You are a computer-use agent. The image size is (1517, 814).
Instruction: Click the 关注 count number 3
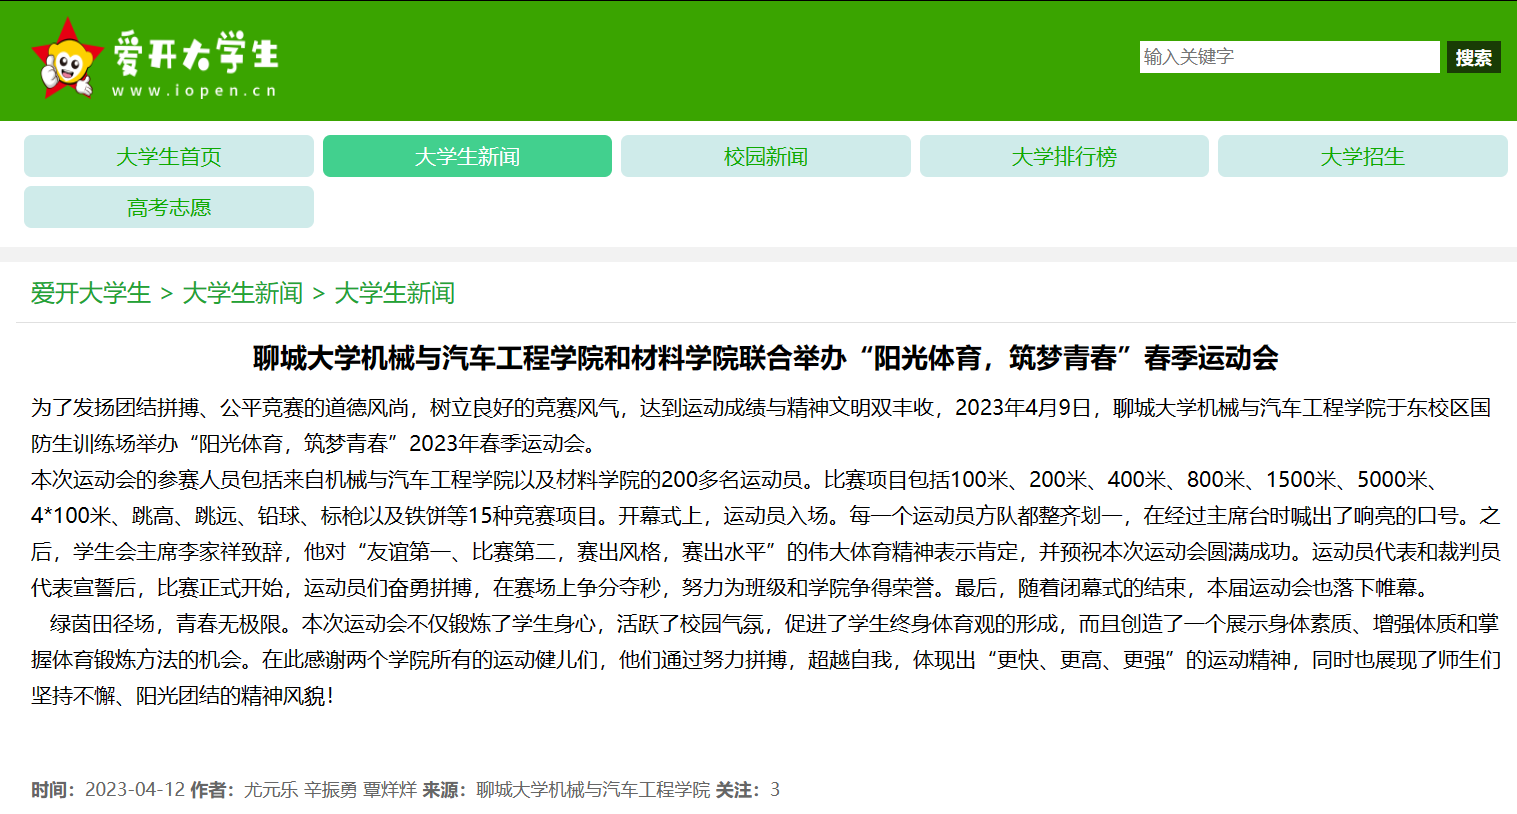[x=775, y=790]
